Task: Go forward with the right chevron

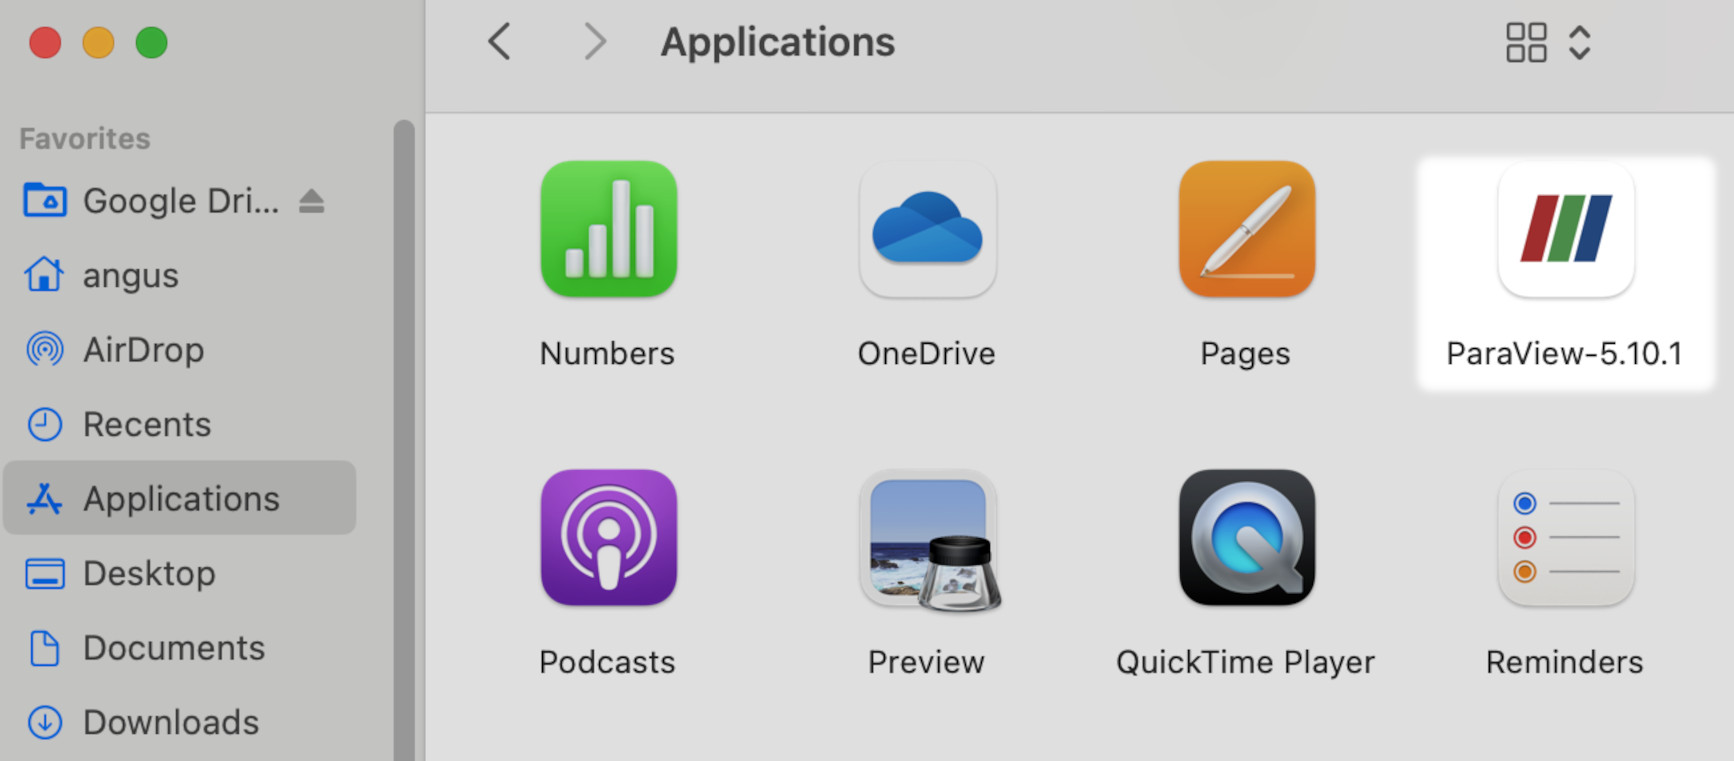Action: [595, 42]
